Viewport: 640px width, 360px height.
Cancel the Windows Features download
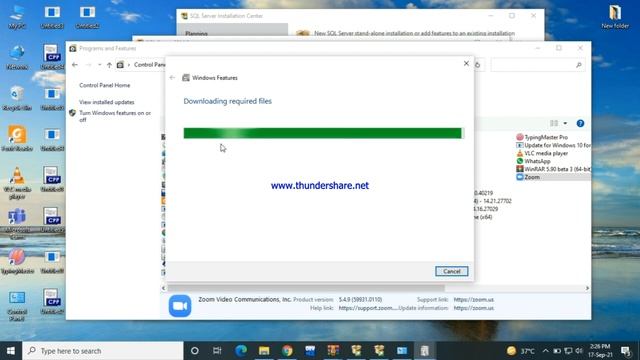coord(451,271)
